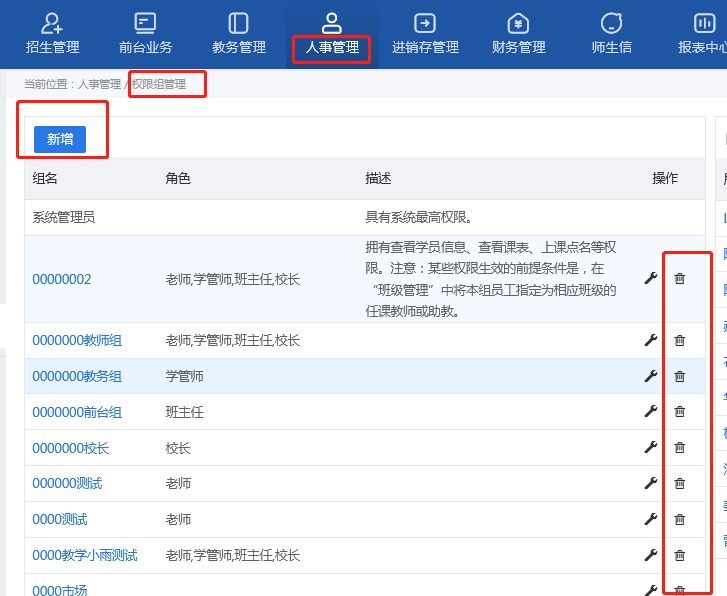This screenshot has height=596, width=727.
Task: Switch to 招生管理 menu label
Action: coord(52,47)
